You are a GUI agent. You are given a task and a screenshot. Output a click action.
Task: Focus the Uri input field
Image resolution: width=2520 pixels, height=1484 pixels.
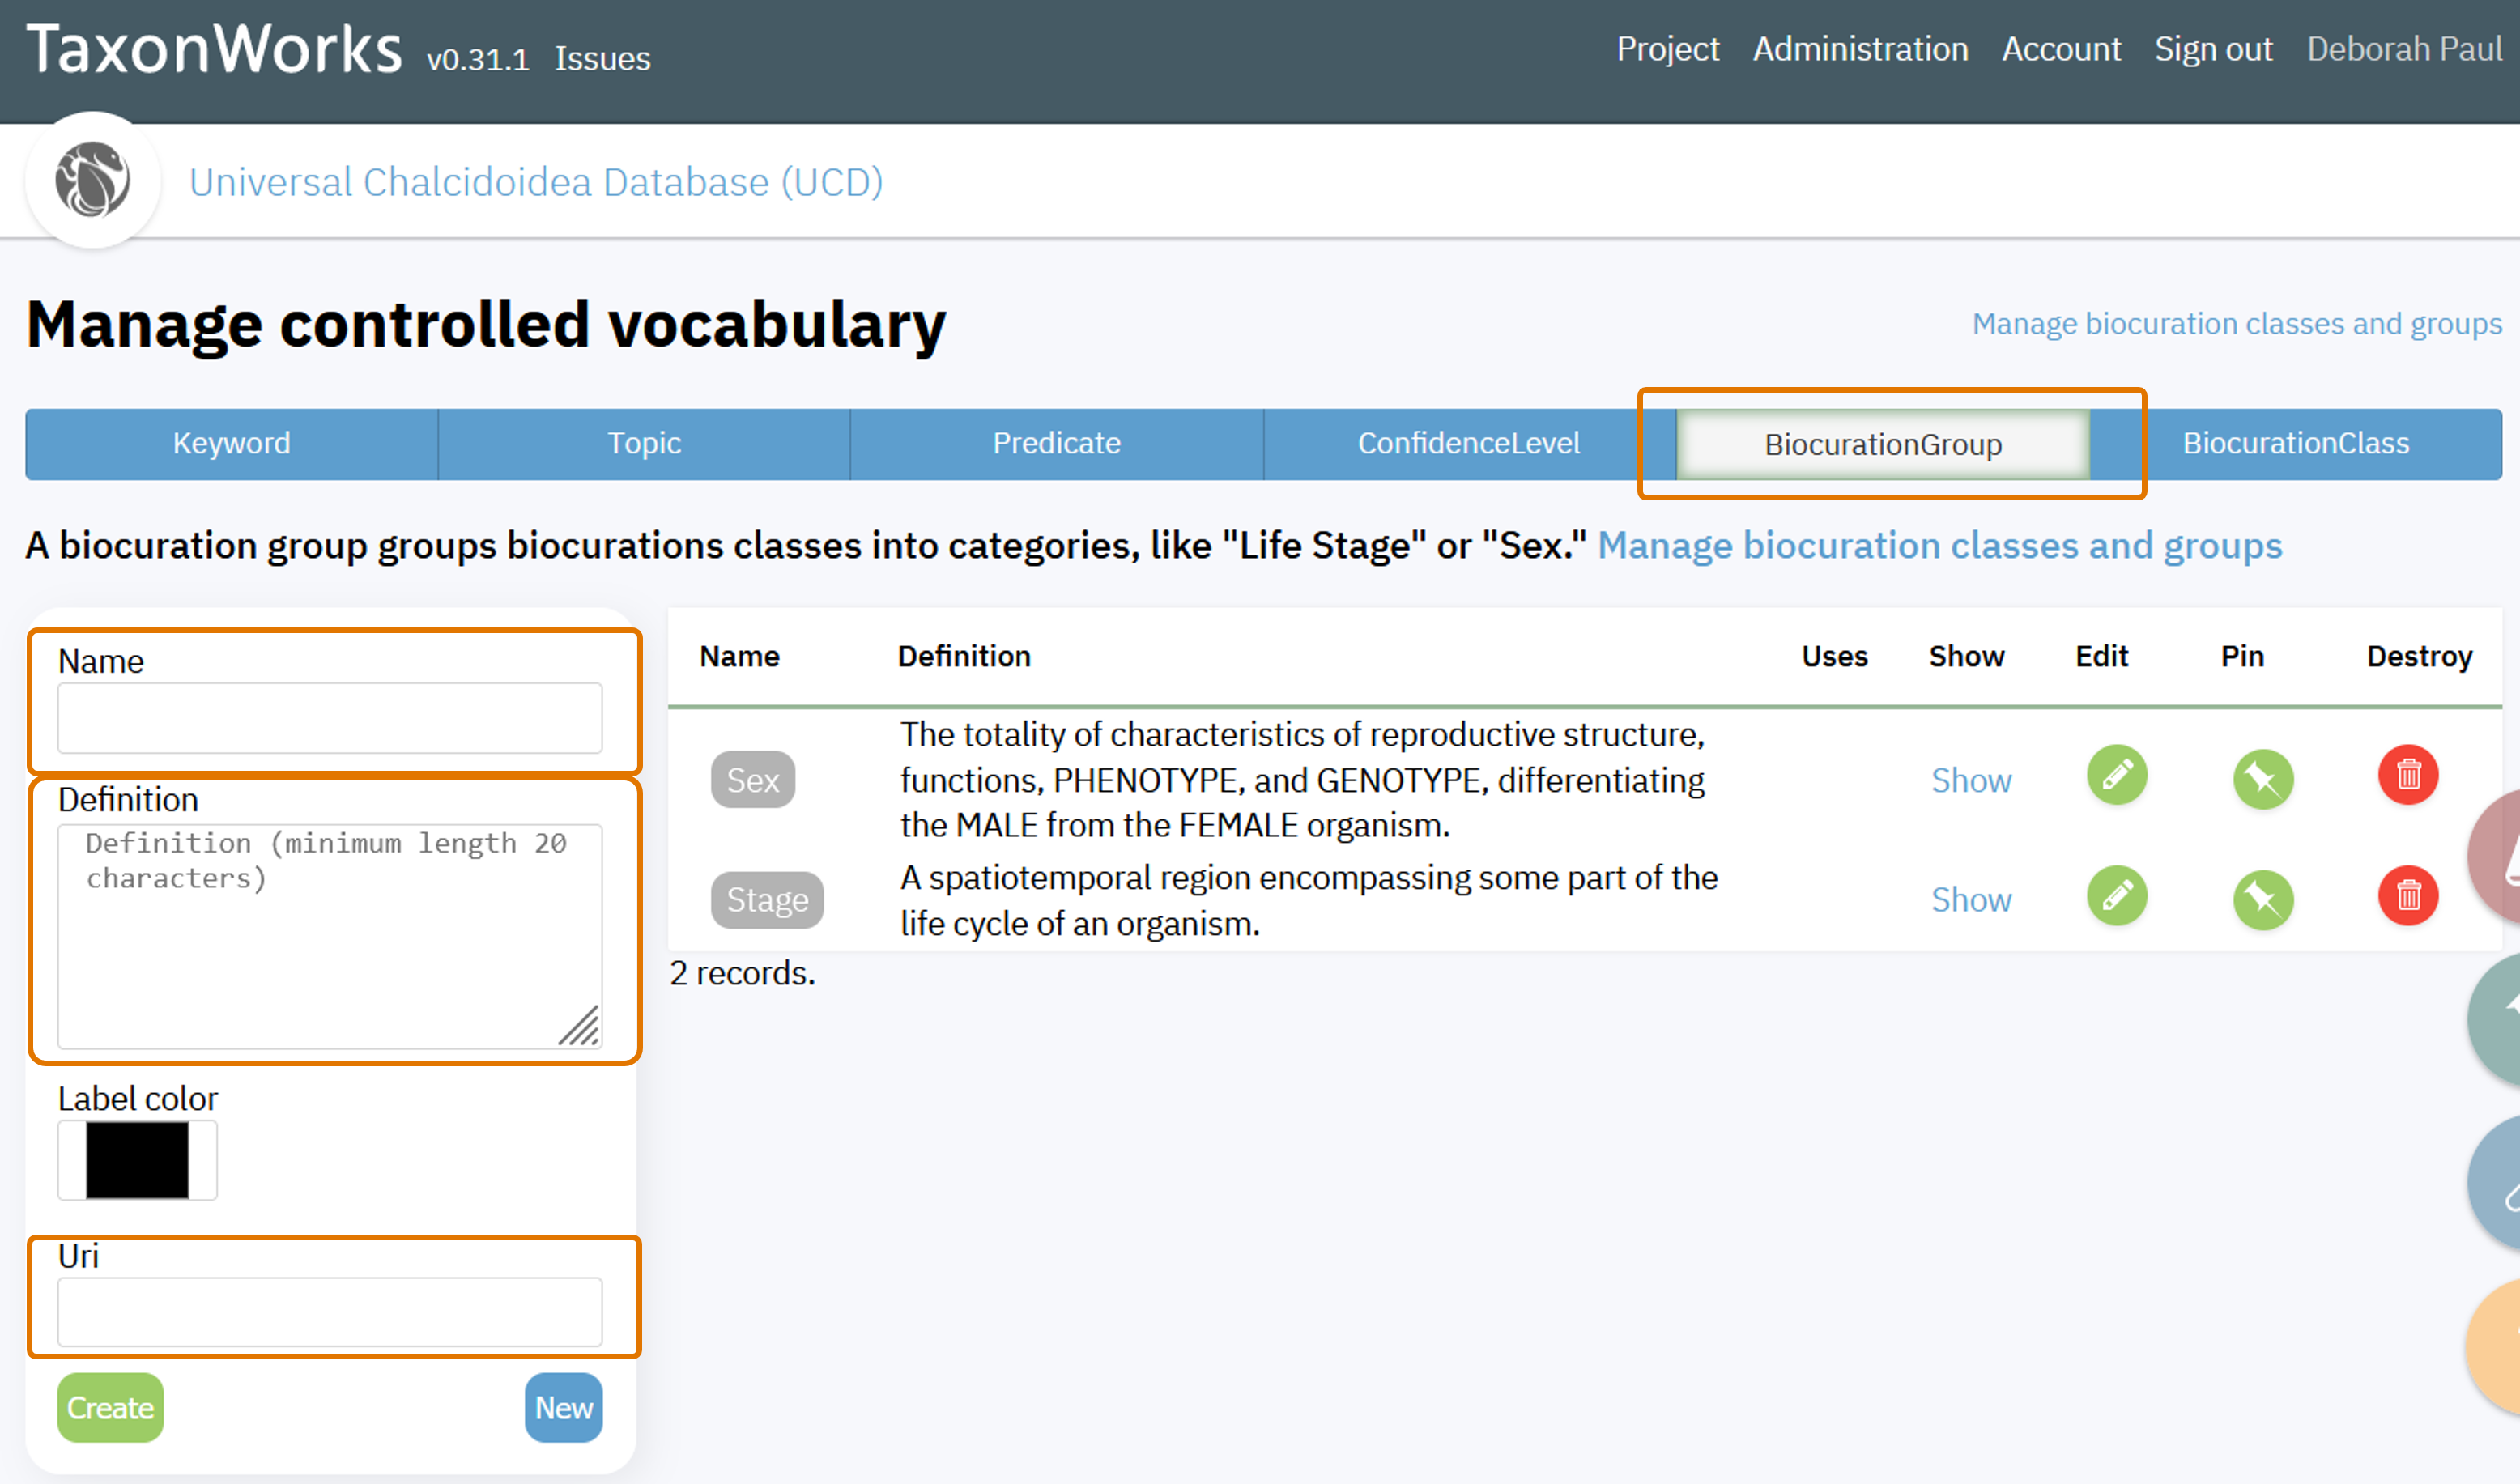click(330, 1312)
